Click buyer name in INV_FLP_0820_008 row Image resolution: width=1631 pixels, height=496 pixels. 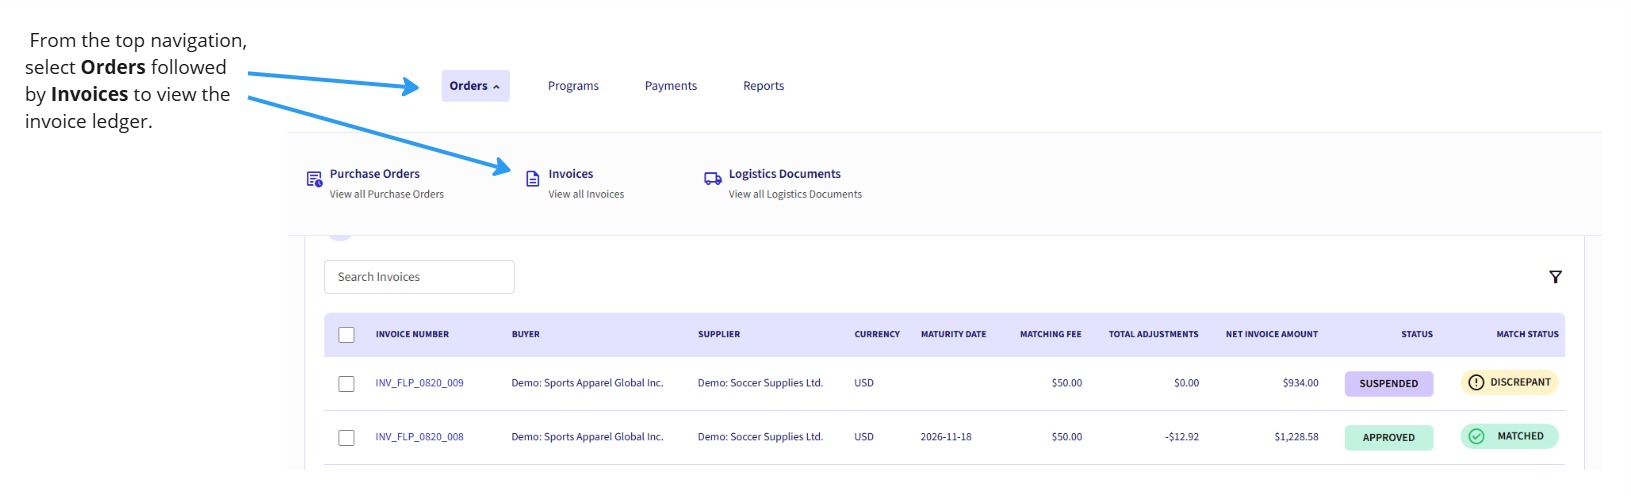coord(587,437)
